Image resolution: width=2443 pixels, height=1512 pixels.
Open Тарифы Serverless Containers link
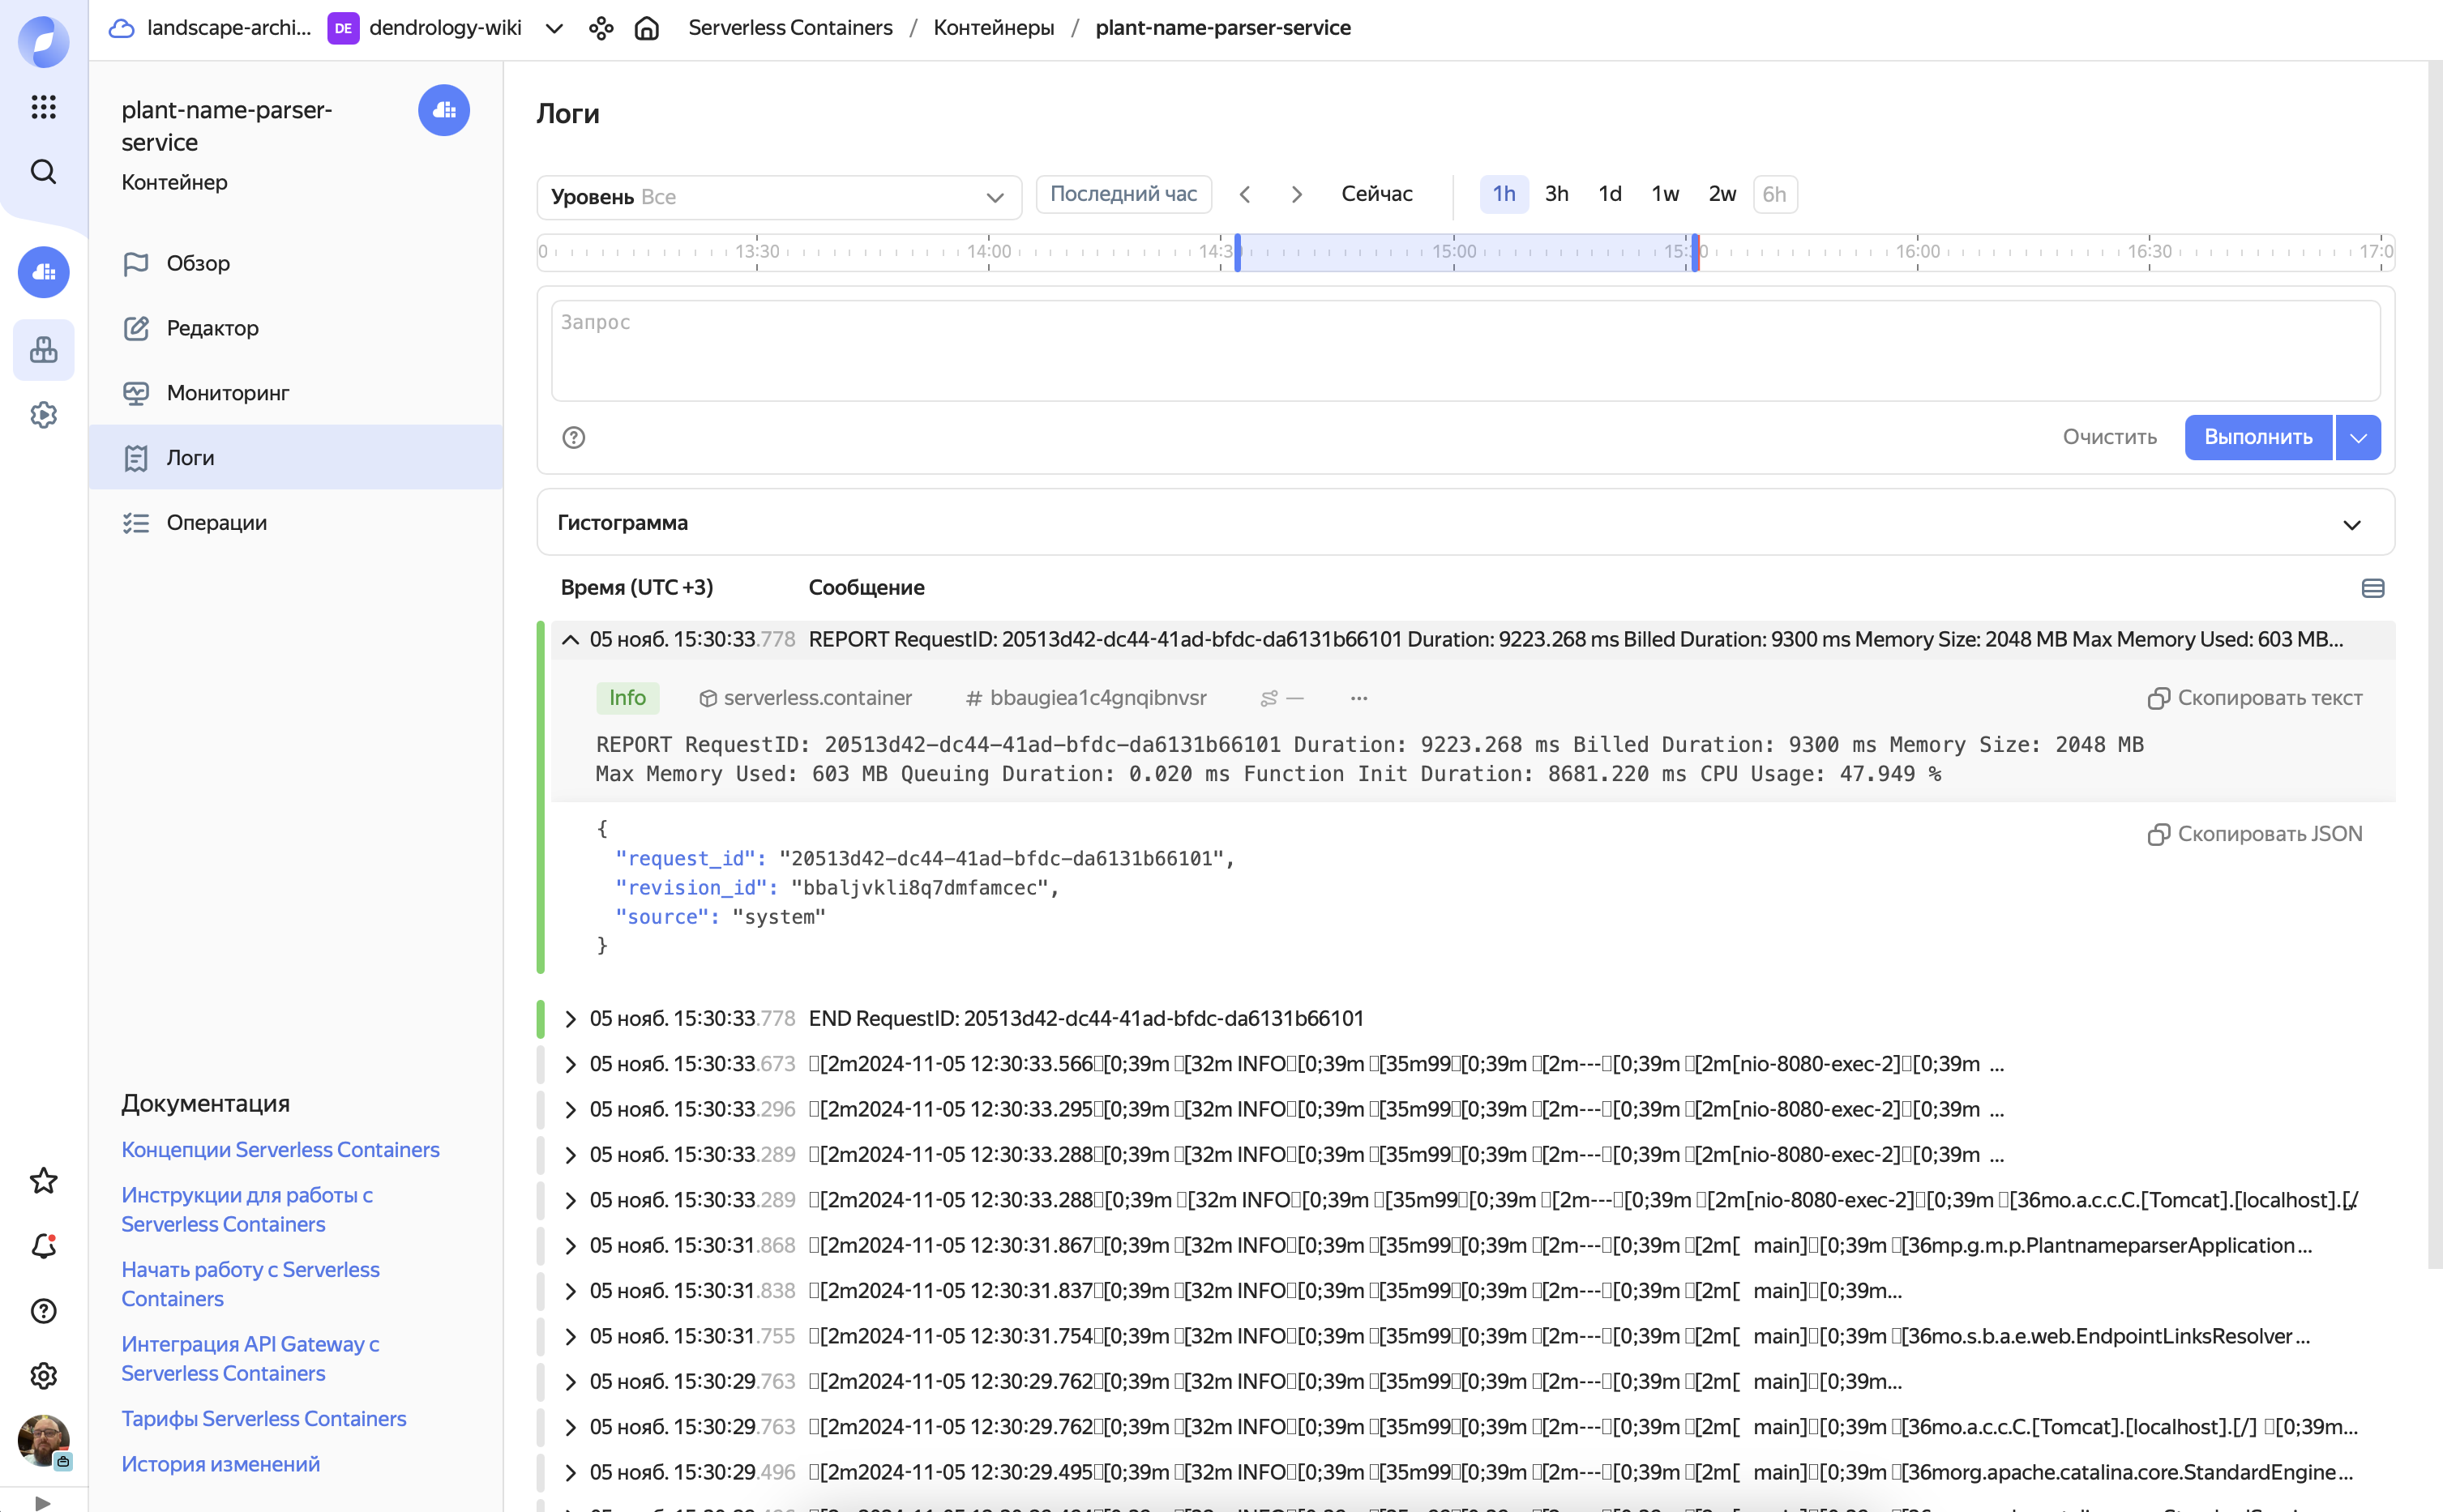point(264,1419)
